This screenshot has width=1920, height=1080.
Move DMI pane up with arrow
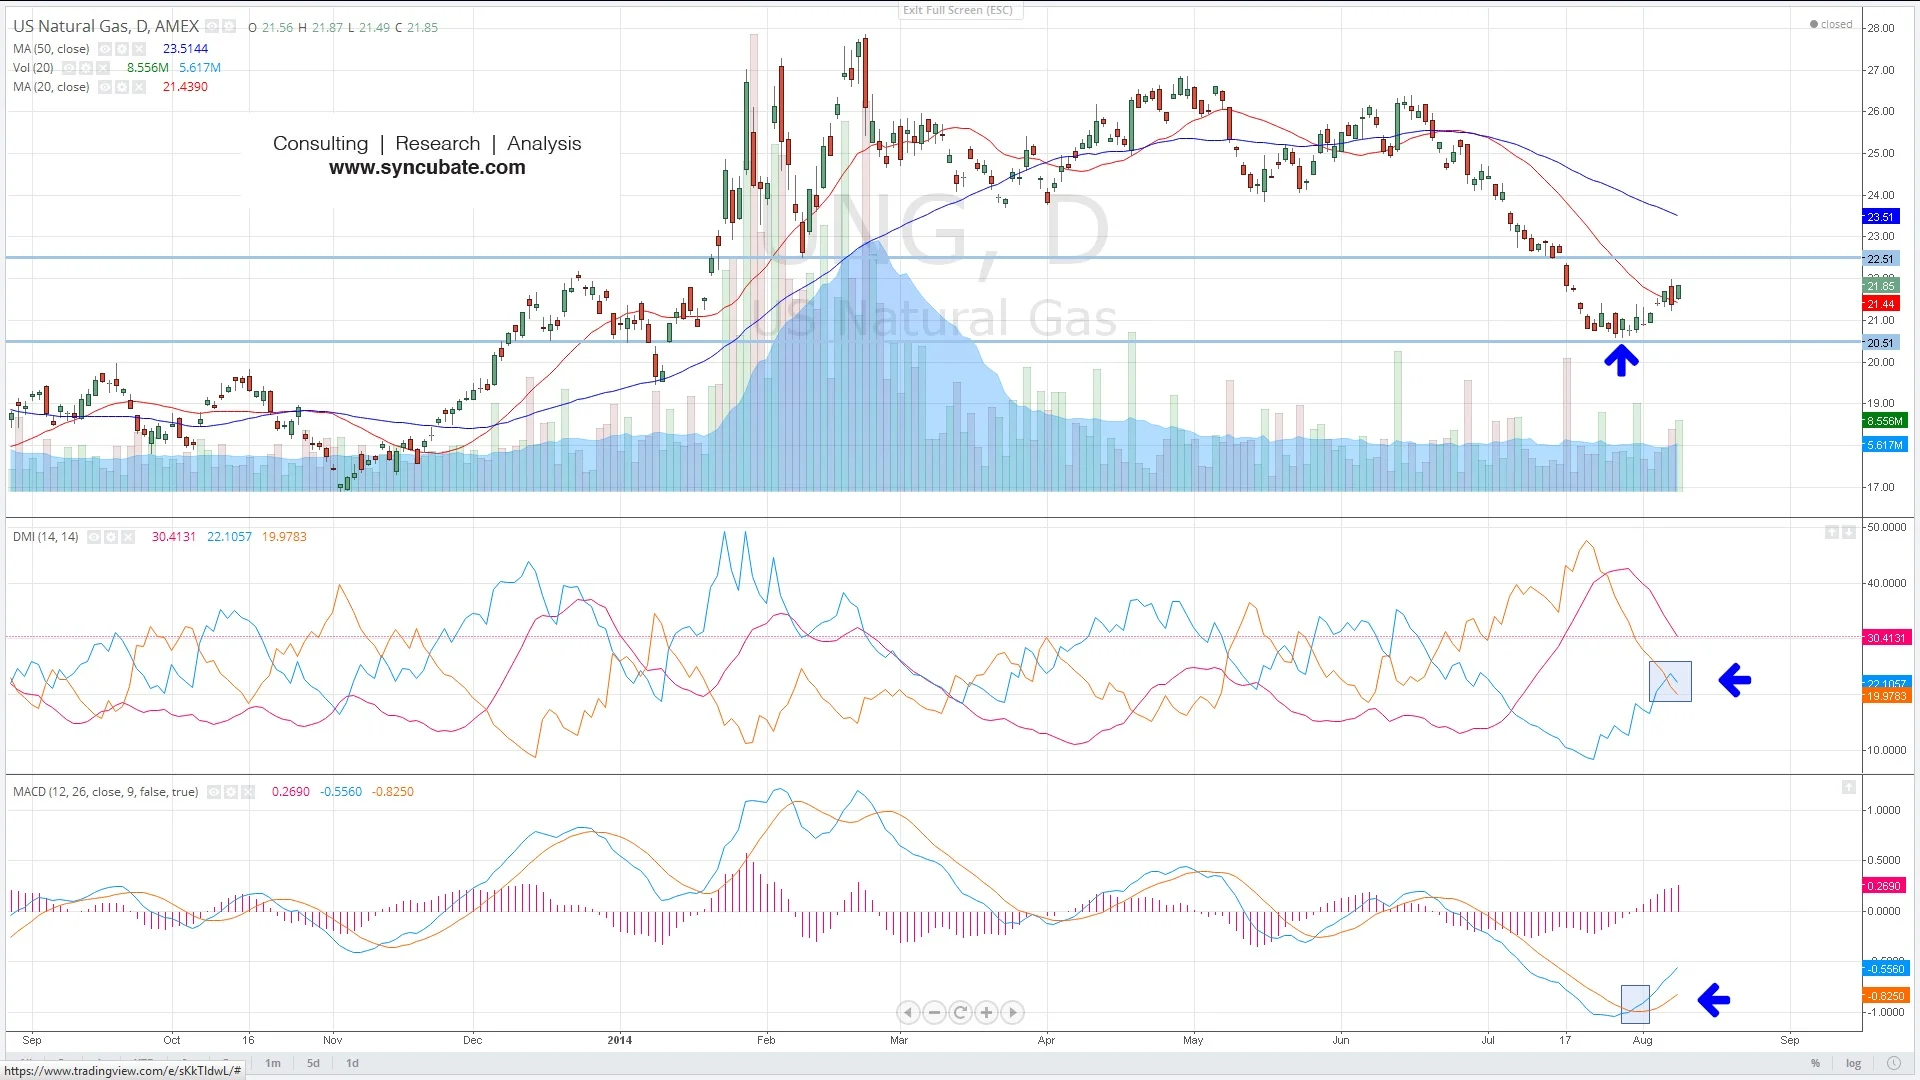(1831, 533)
